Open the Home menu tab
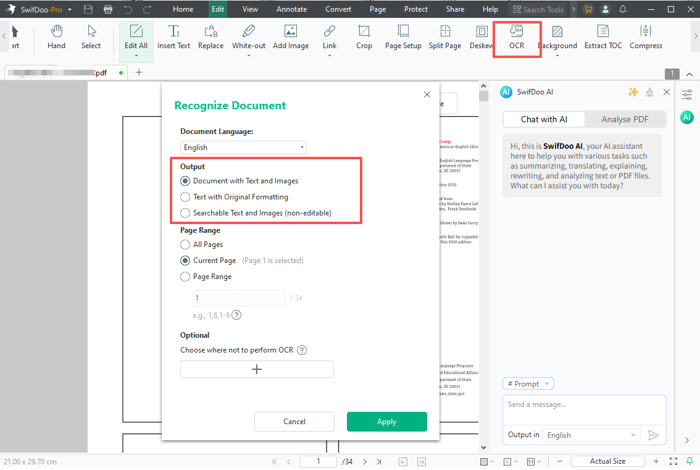The width and height of the screenshot is (700, 470). [183, 9]
